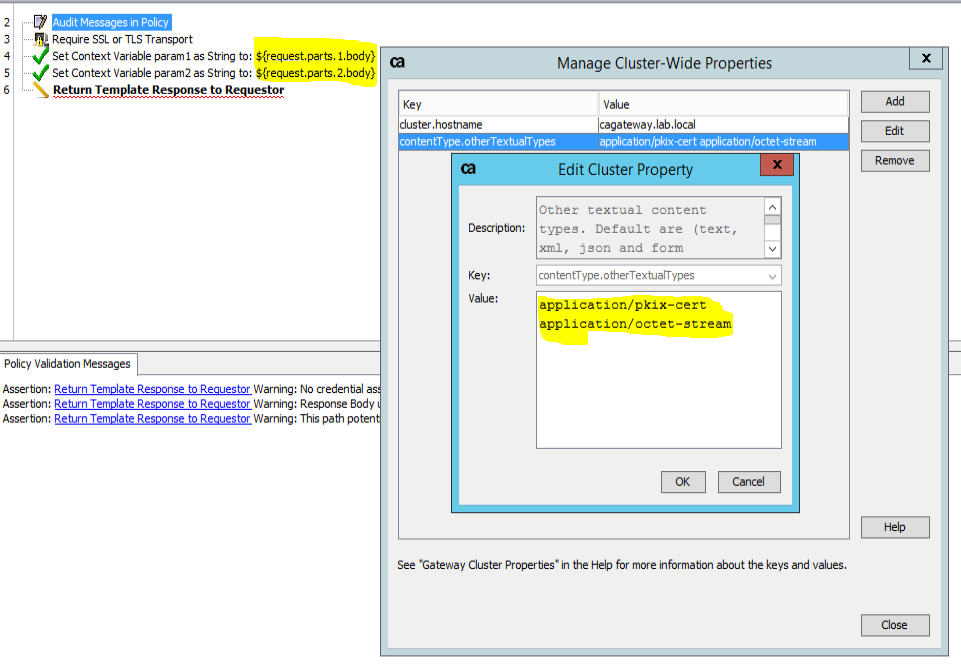Open the Key combo box dropdown arrow
This screenshot has height=669, width=961.
(x=774, y=275)
